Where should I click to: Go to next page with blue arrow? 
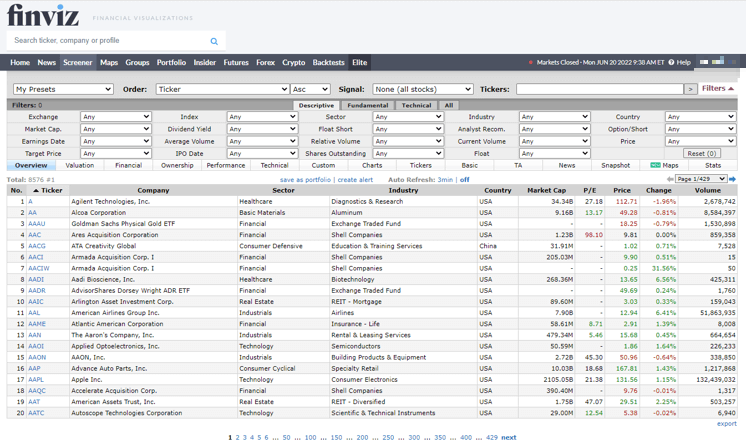[733, 179]
